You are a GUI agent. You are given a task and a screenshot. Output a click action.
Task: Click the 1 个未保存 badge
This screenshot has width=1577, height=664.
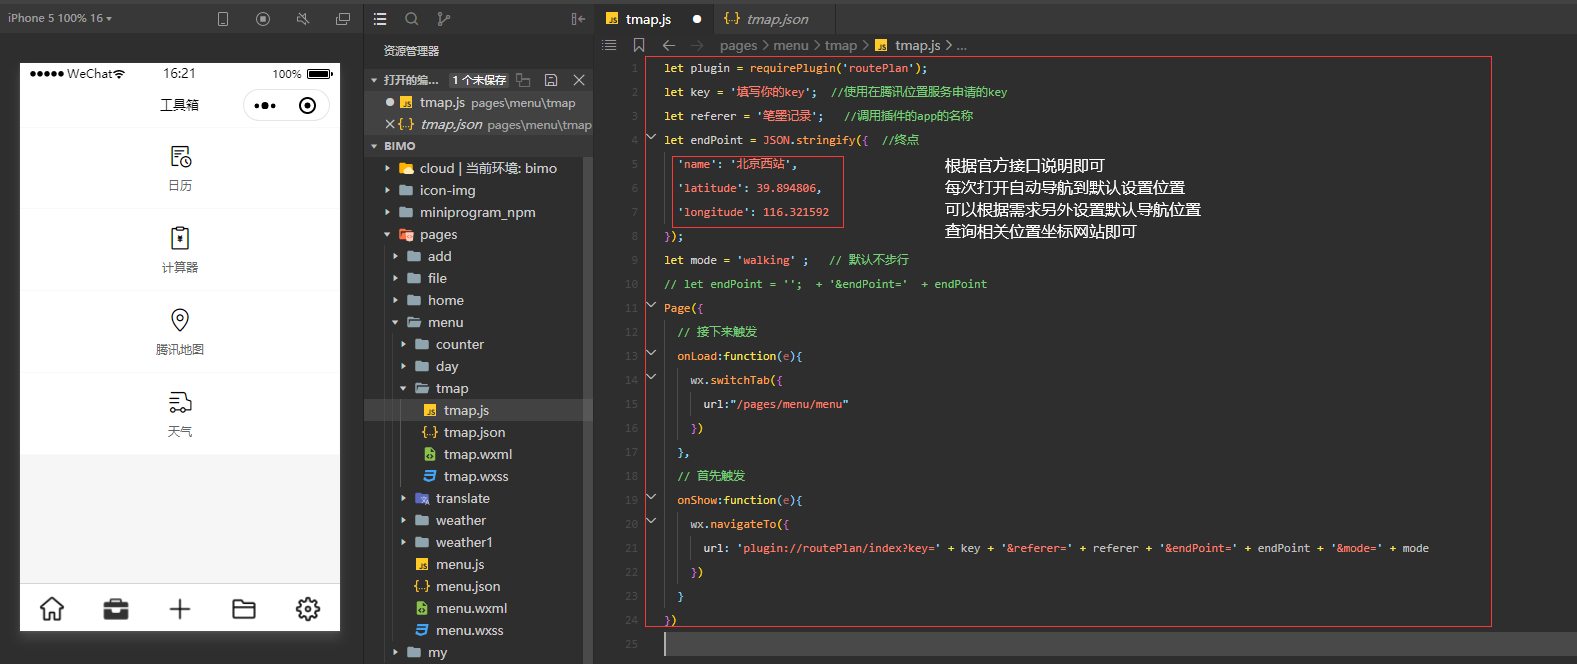click(479, 80)
